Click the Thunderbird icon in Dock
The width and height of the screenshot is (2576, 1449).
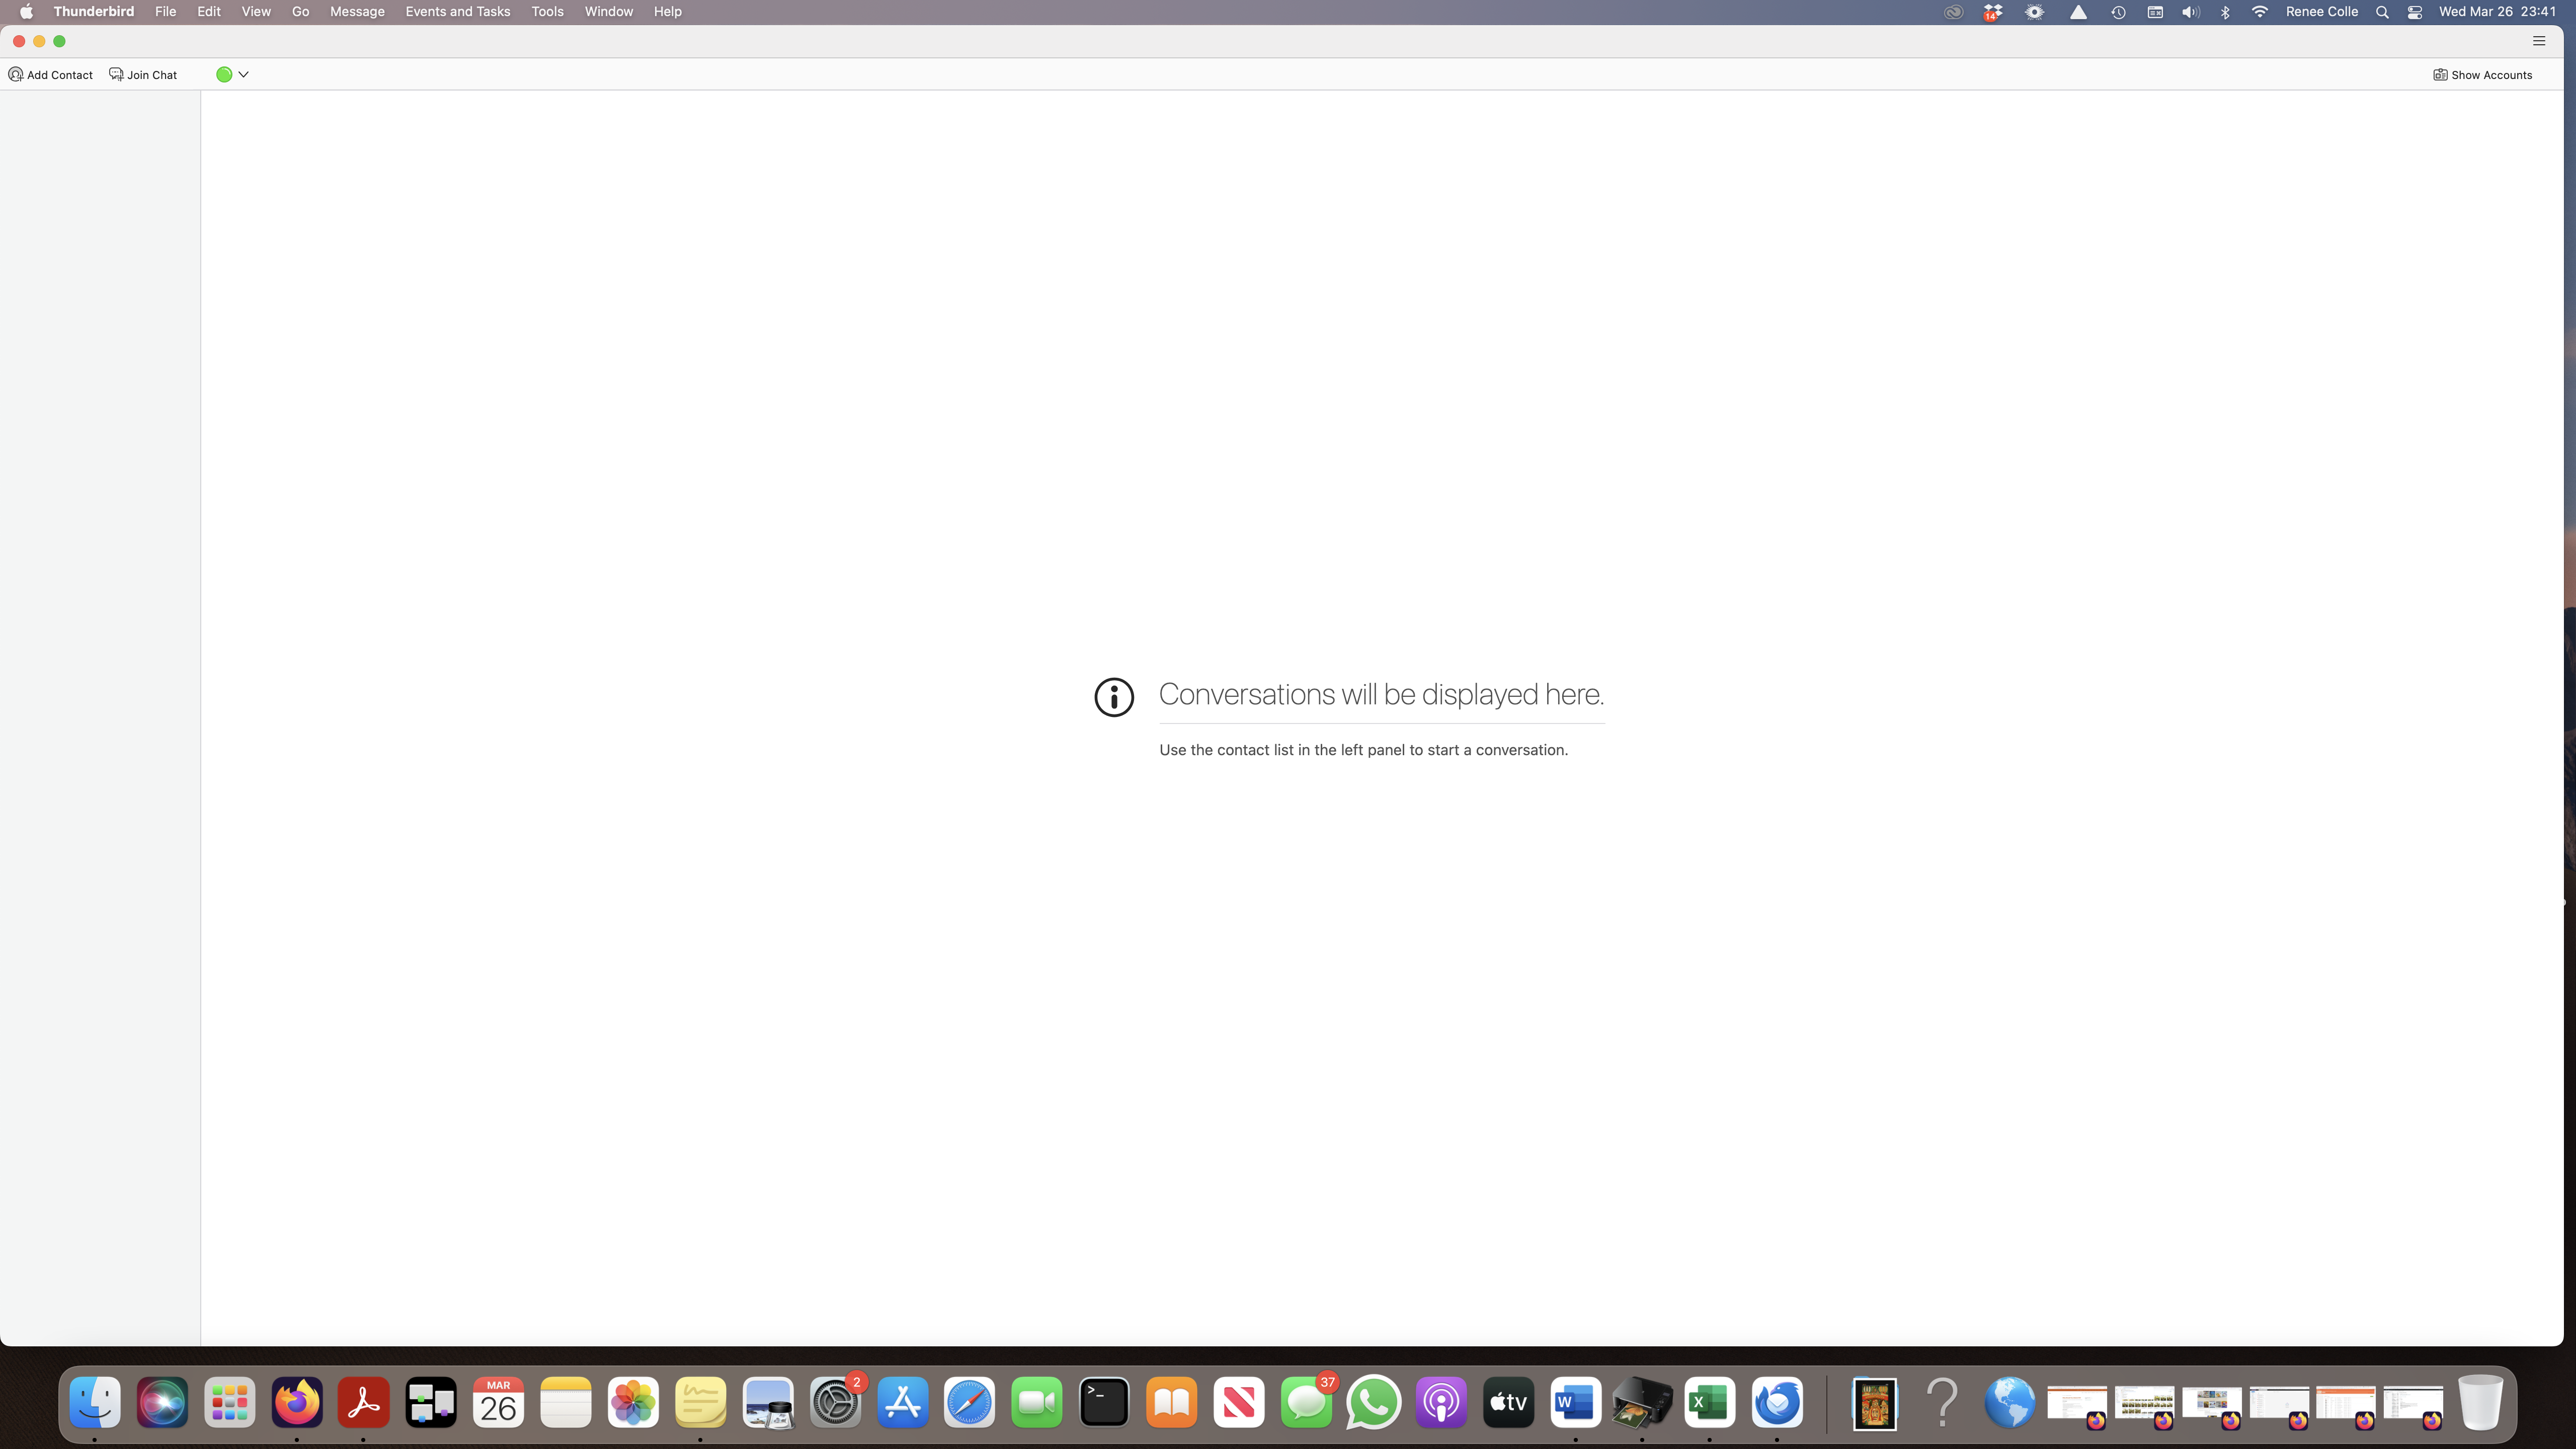pyautogui.click(x=1777, y=1403)
